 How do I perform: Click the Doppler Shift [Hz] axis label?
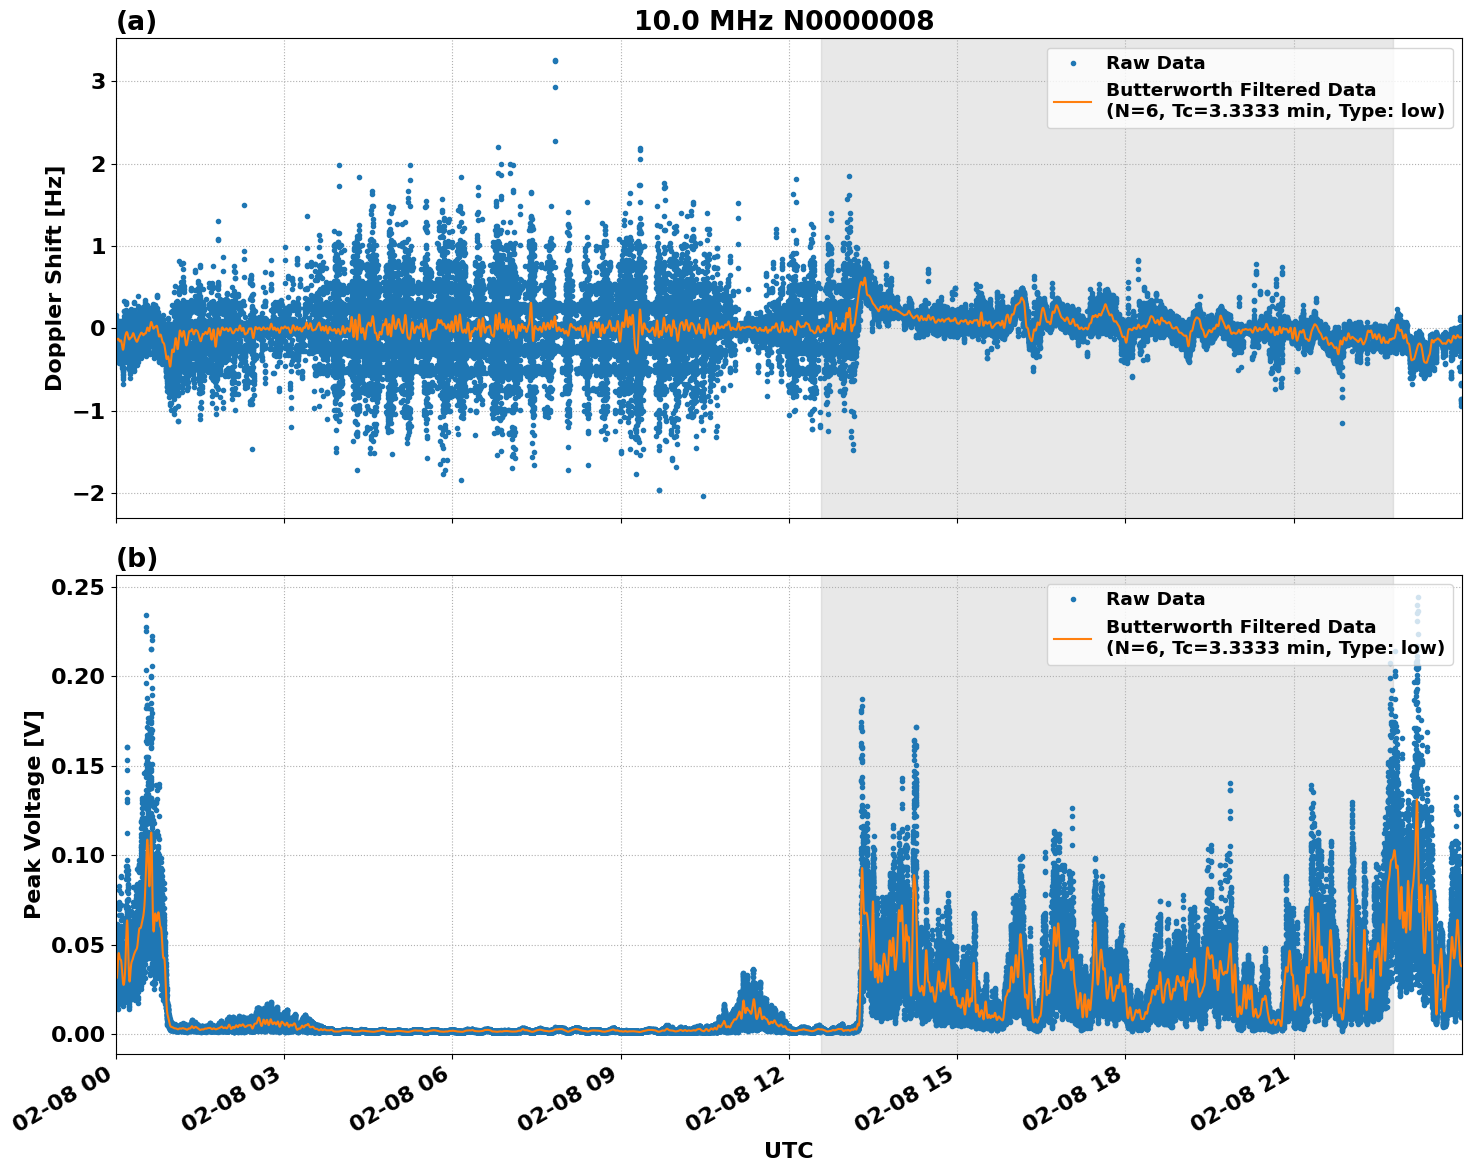pyautogui.click(x=57, y=275)
